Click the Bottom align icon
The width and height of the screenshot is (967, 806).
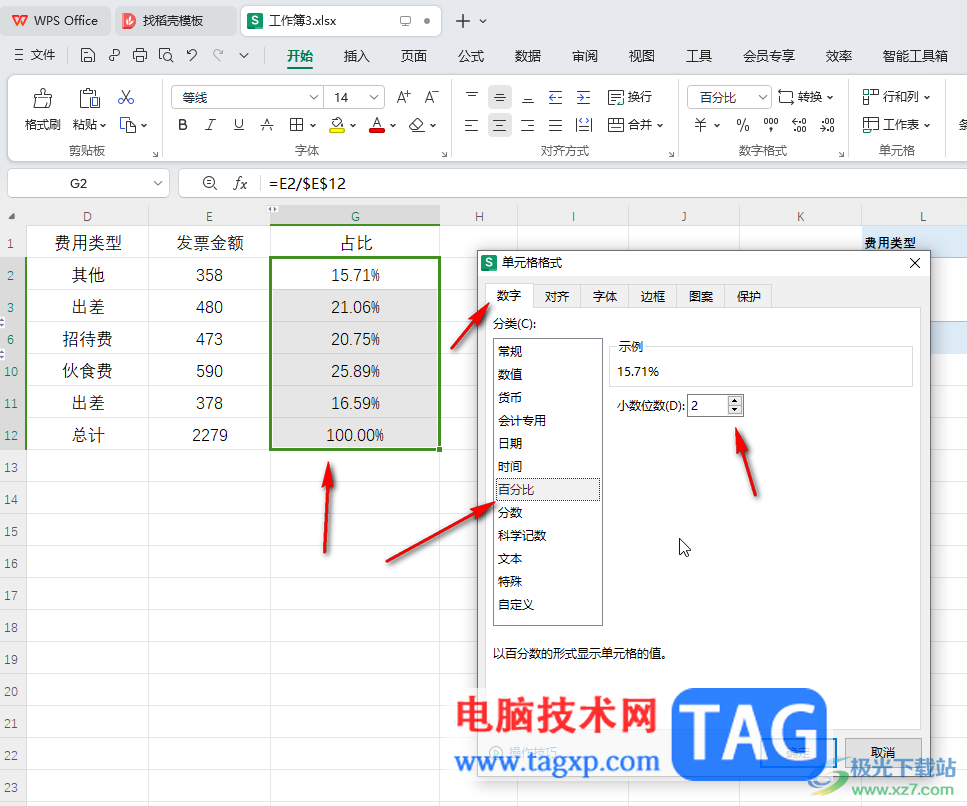tap(528, 97)
